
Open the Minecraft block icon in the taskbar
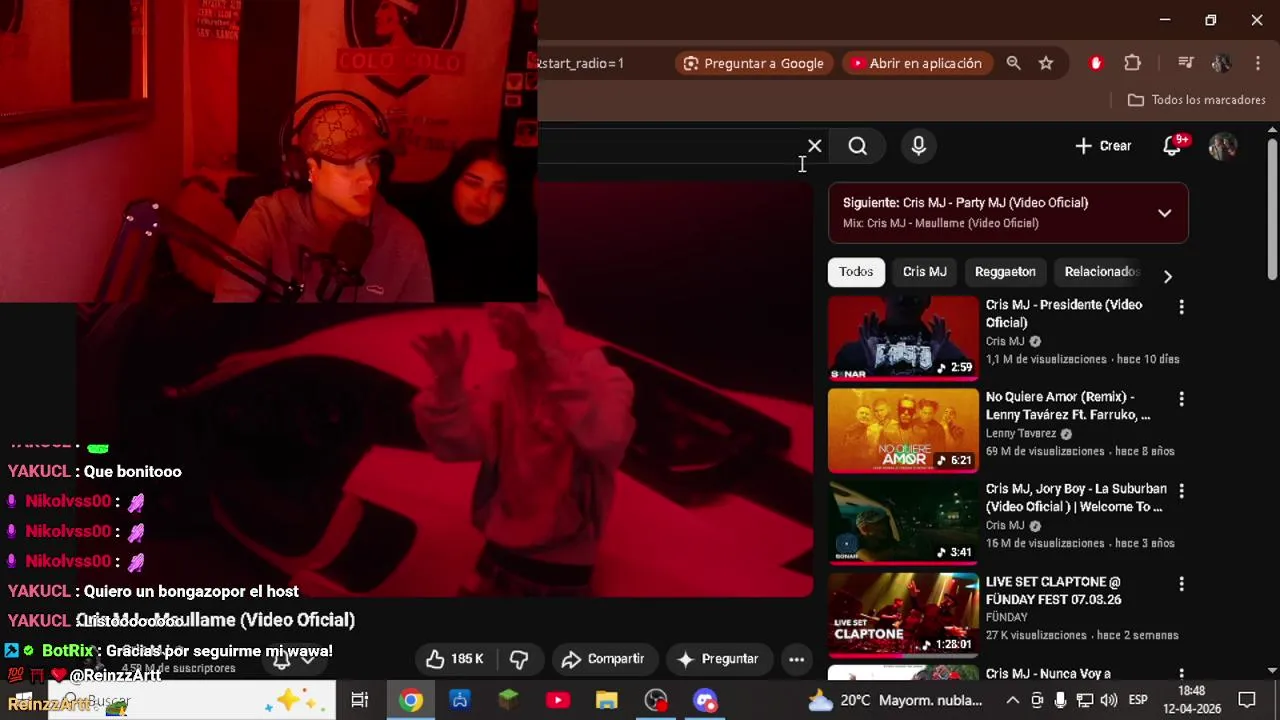[509, 701]
